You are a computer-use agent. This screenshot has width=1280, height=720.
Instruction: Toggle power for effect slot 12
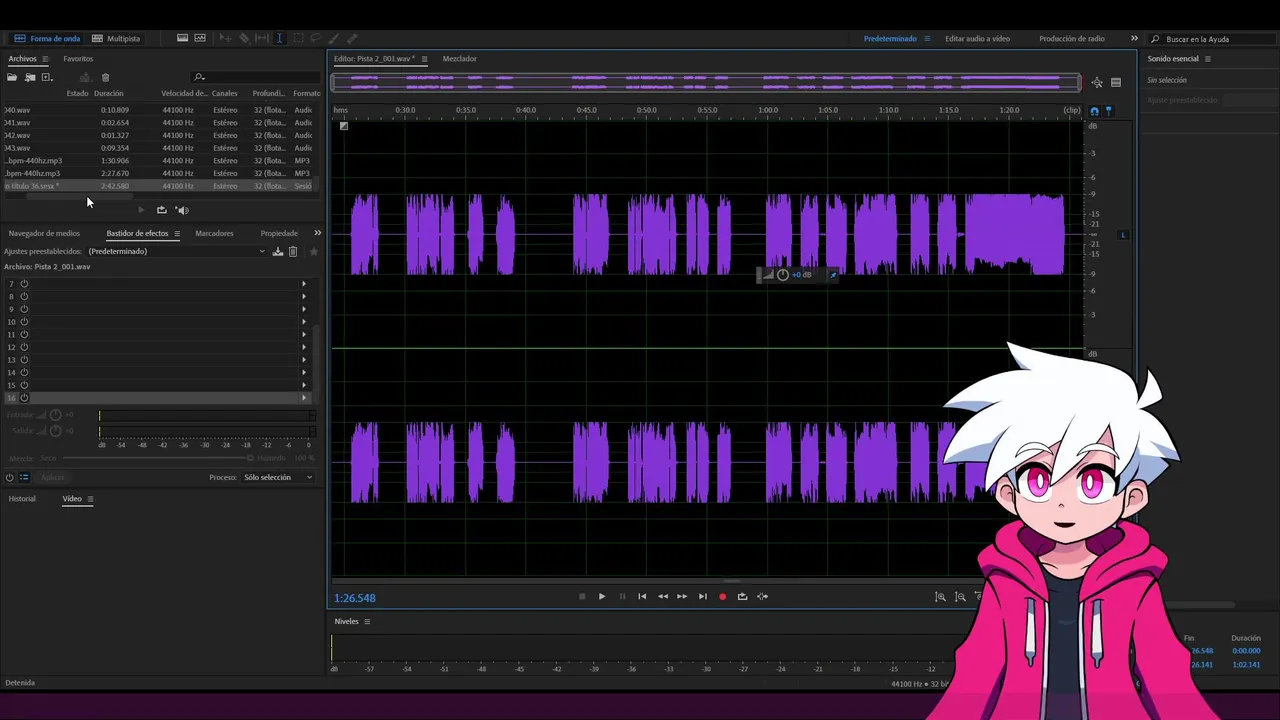(x=24, y=347)
